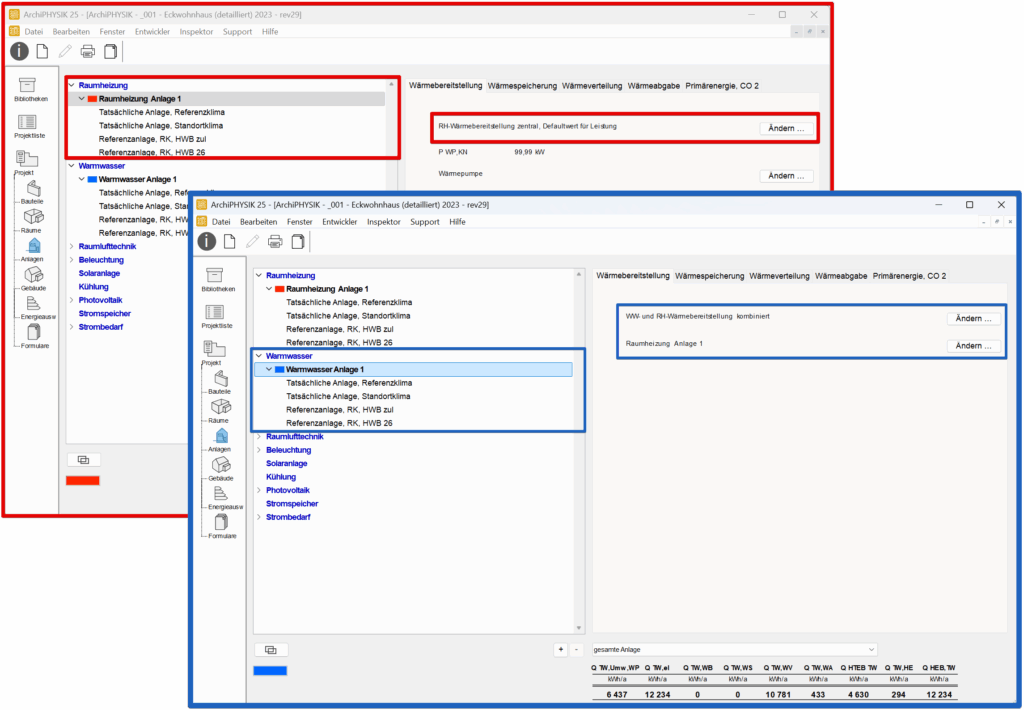Click new document icon in back window
The image size is (1024, 710).
coord(42,51)
